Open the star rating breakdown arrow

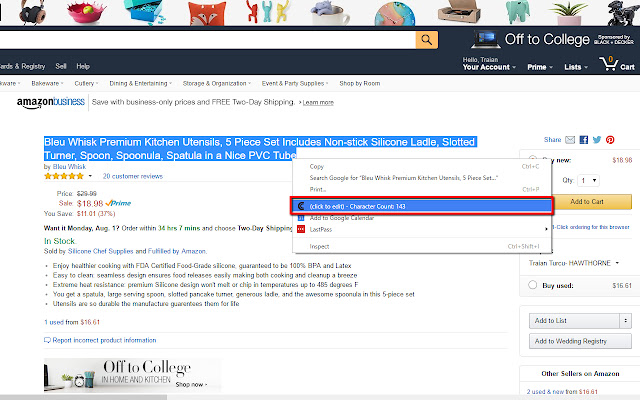coord(90,176)
